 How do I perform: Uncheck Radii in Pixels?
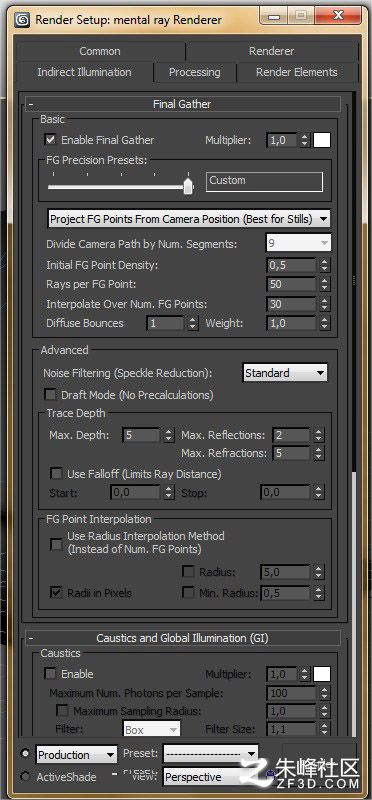point(56,593)
